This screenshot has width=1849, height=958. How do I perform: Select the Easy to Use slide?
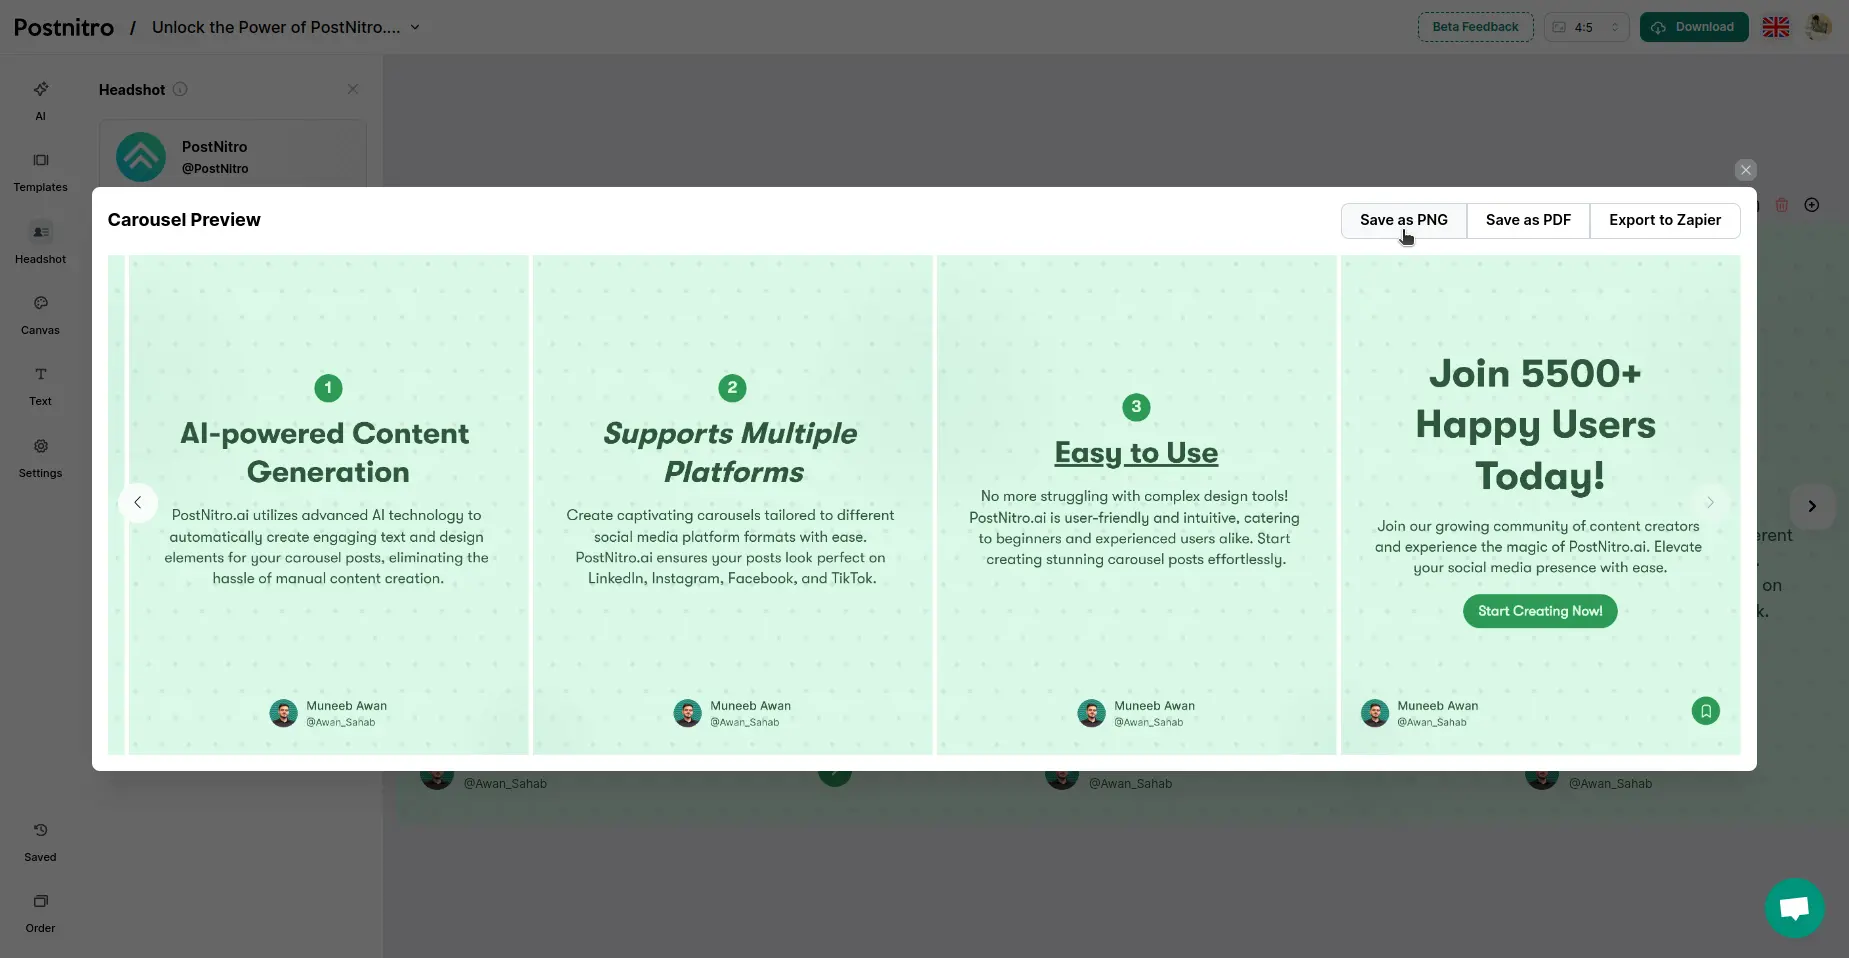click(x=1136, y=505)
